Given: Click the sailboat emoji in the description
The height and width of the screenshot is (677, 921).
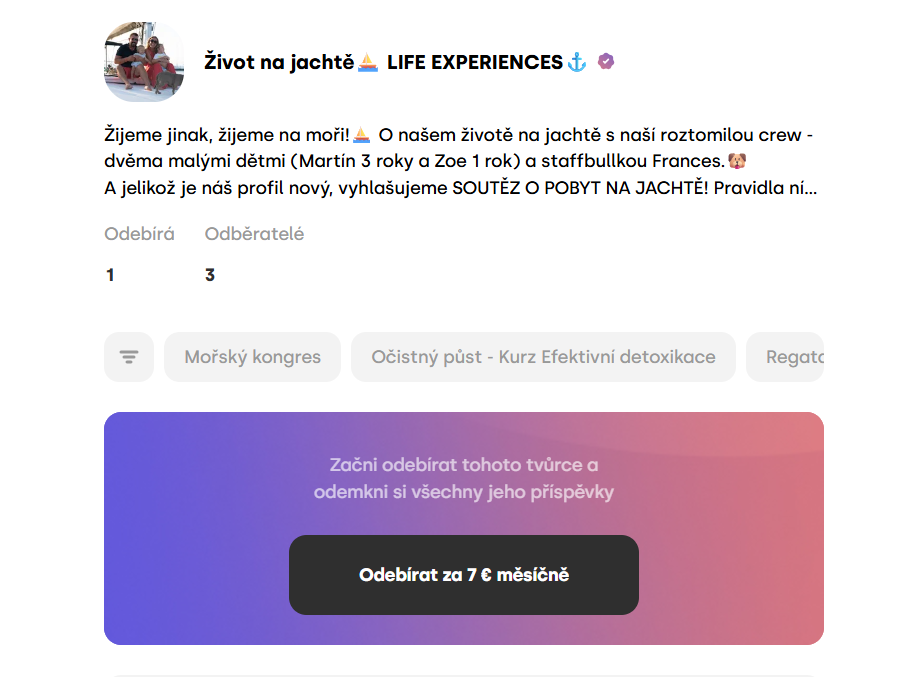Looking at the screenshot, I should [362, 135].
